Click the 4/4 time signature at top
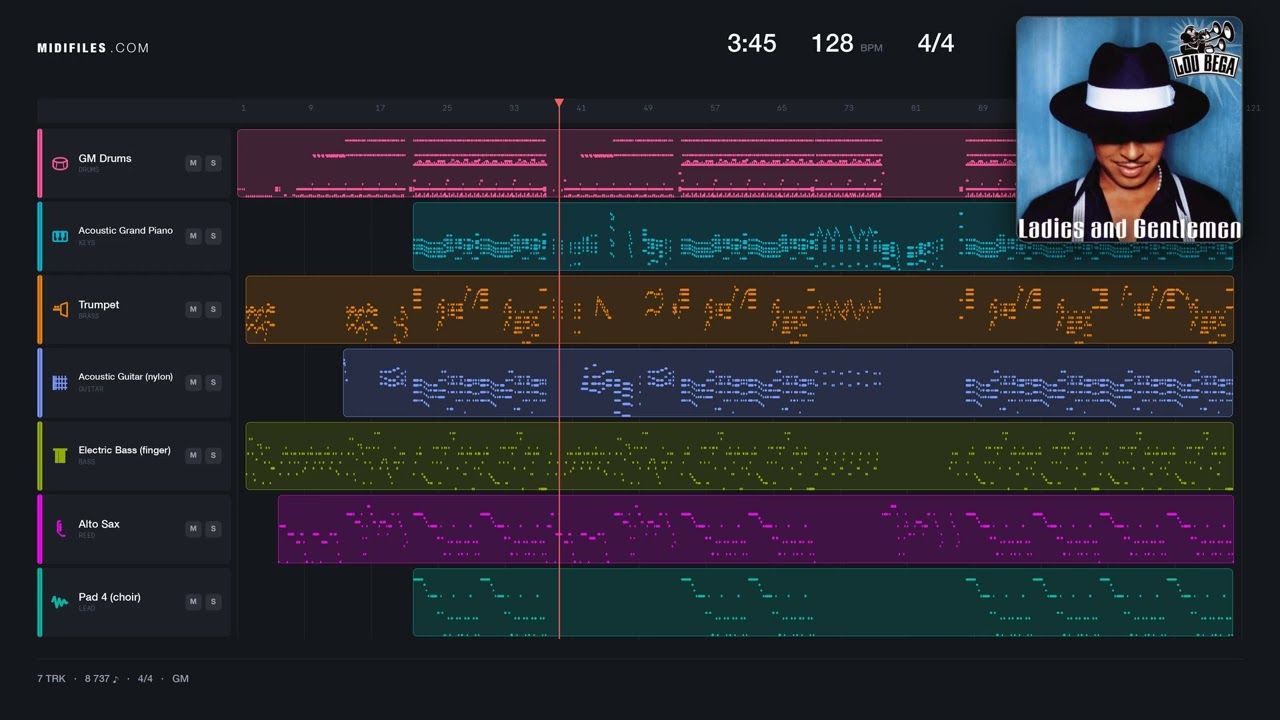Screen dimensions: 1280x720 click(x=936, y=43)
